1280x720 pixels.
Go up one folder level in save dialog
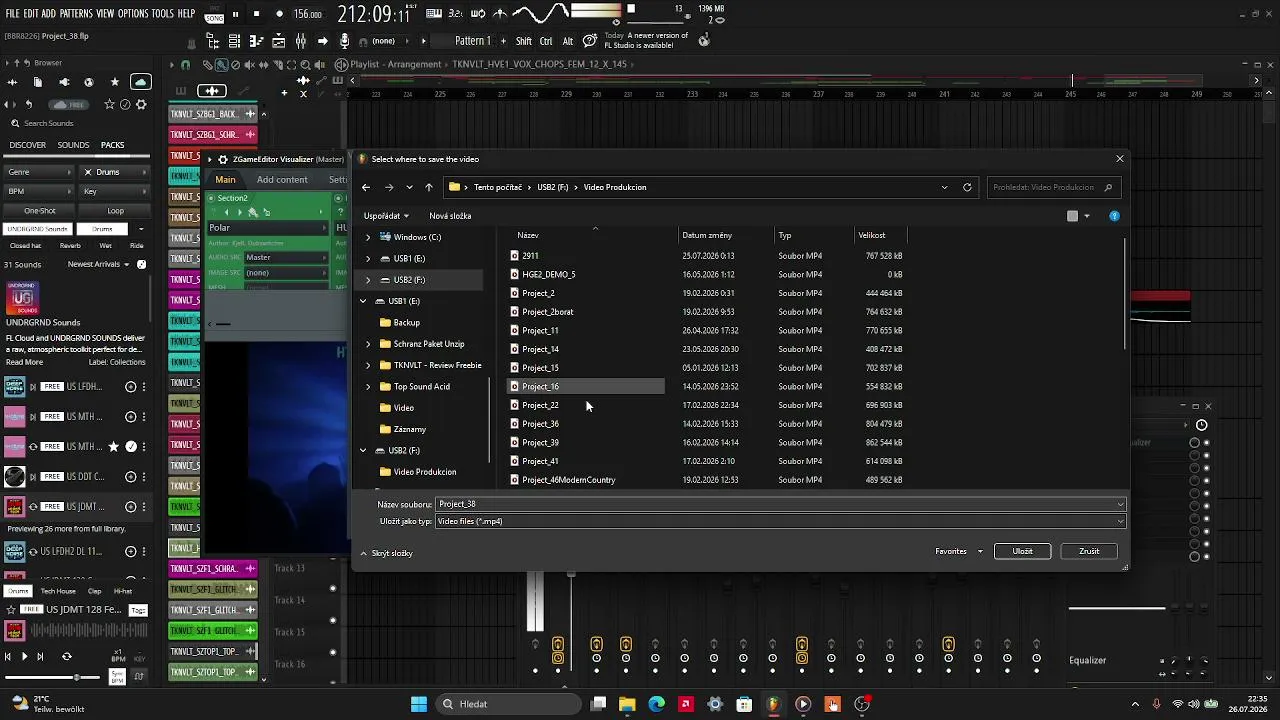[x=429, y=187]
